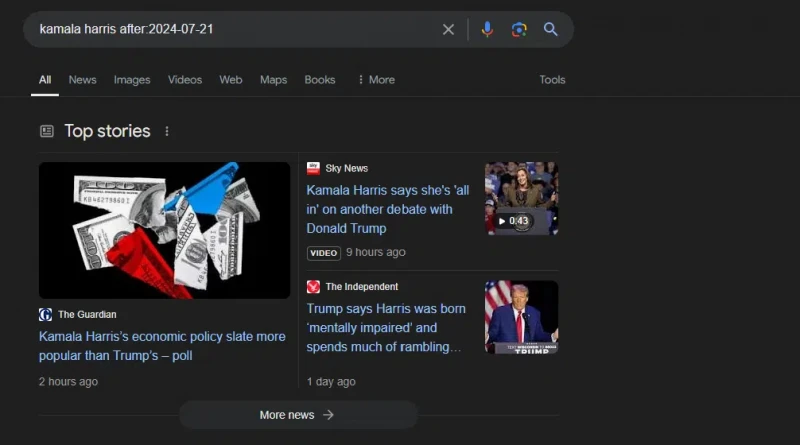Play the 0:43 Sky News video thumbnail
Screen dimensions: 800x445
[x=521, y=199]
